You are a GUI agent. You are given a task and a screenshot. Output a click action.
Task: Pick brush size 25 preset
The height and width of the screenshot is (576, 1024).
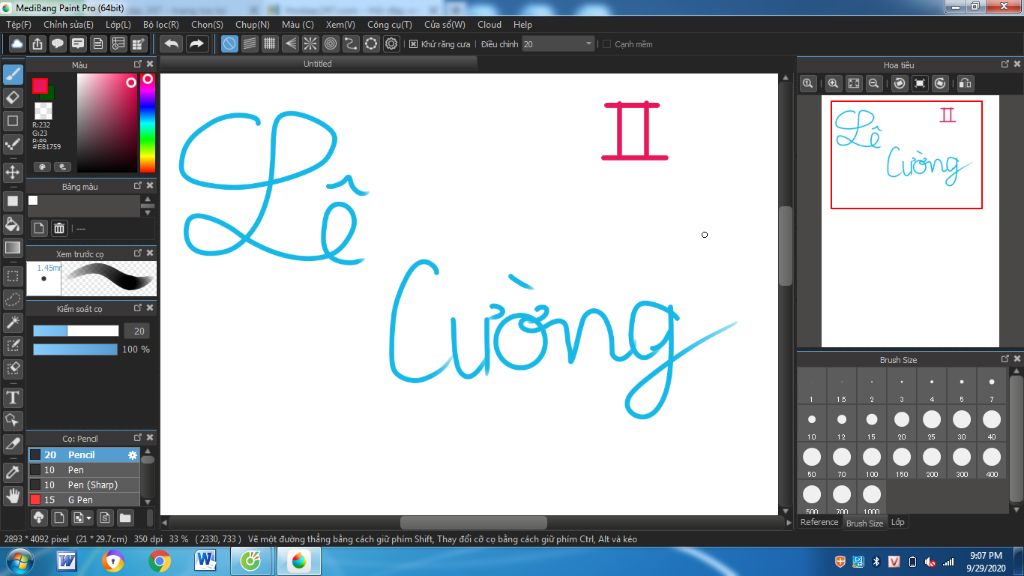[x=931, y=424]
